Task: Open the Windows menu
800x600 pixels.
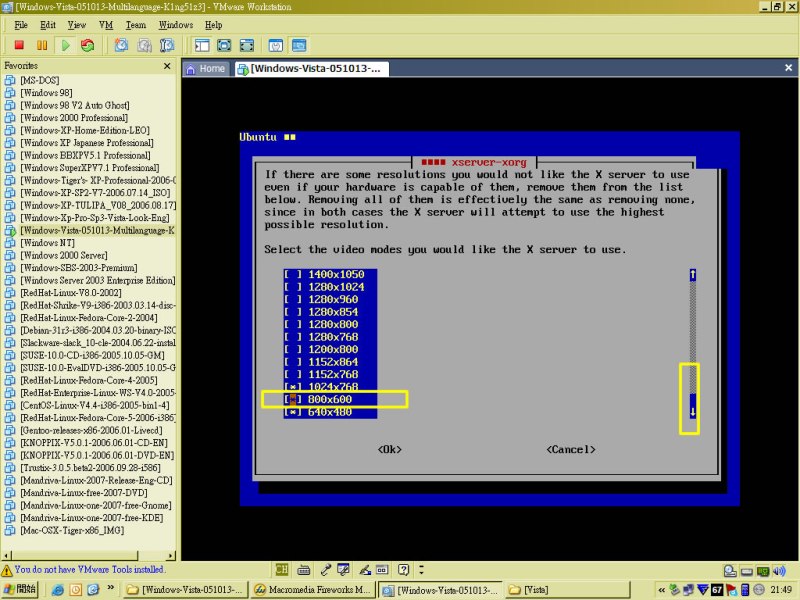Action: coord(176,25)
